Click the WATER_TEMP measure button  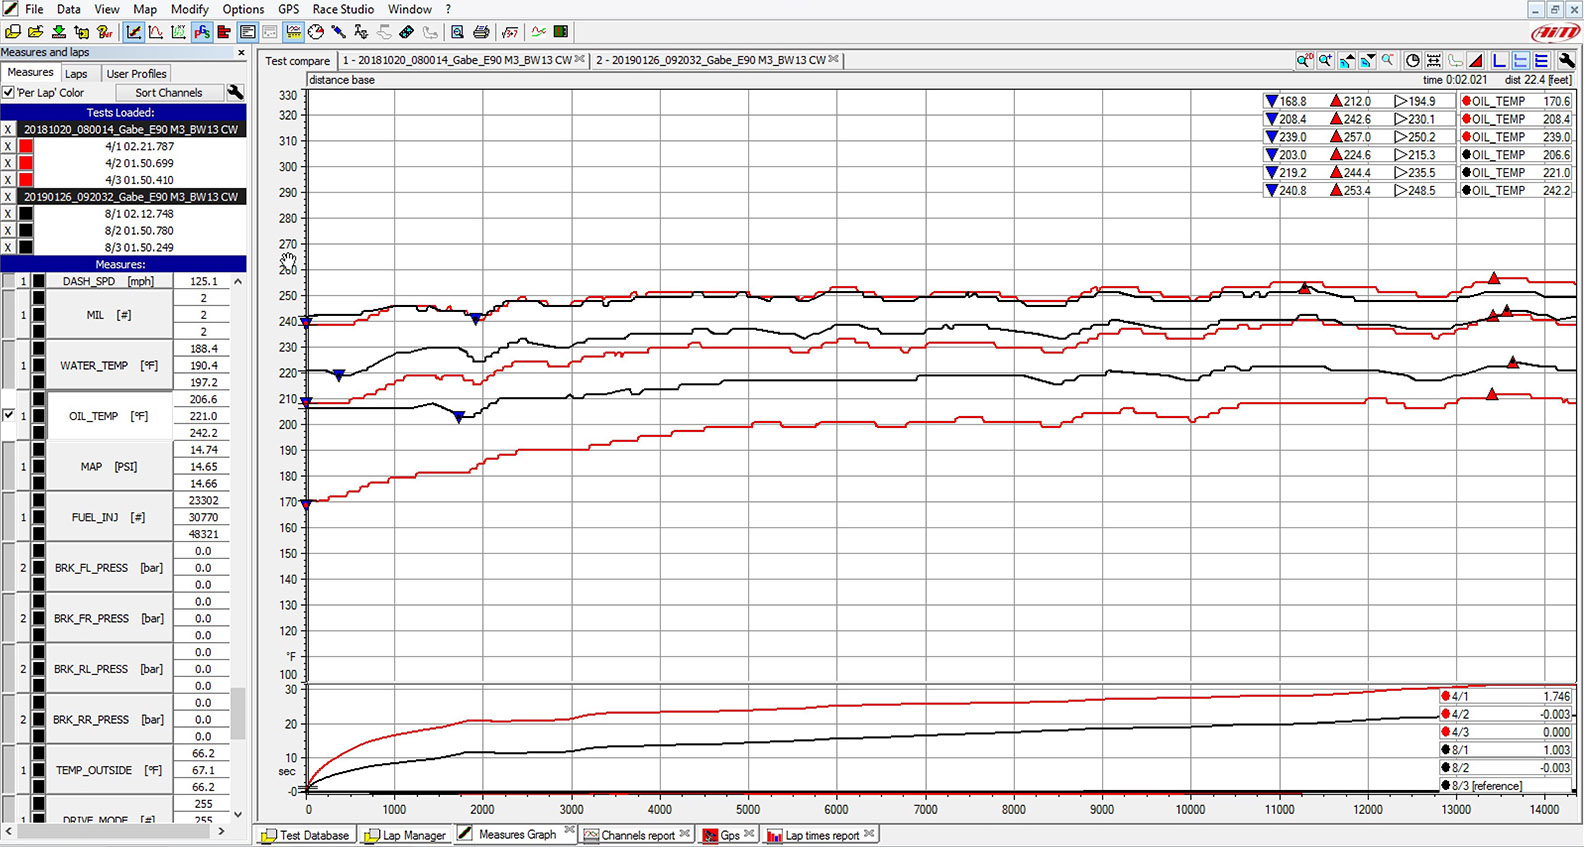pyautogui.click(x=108, y=366)
